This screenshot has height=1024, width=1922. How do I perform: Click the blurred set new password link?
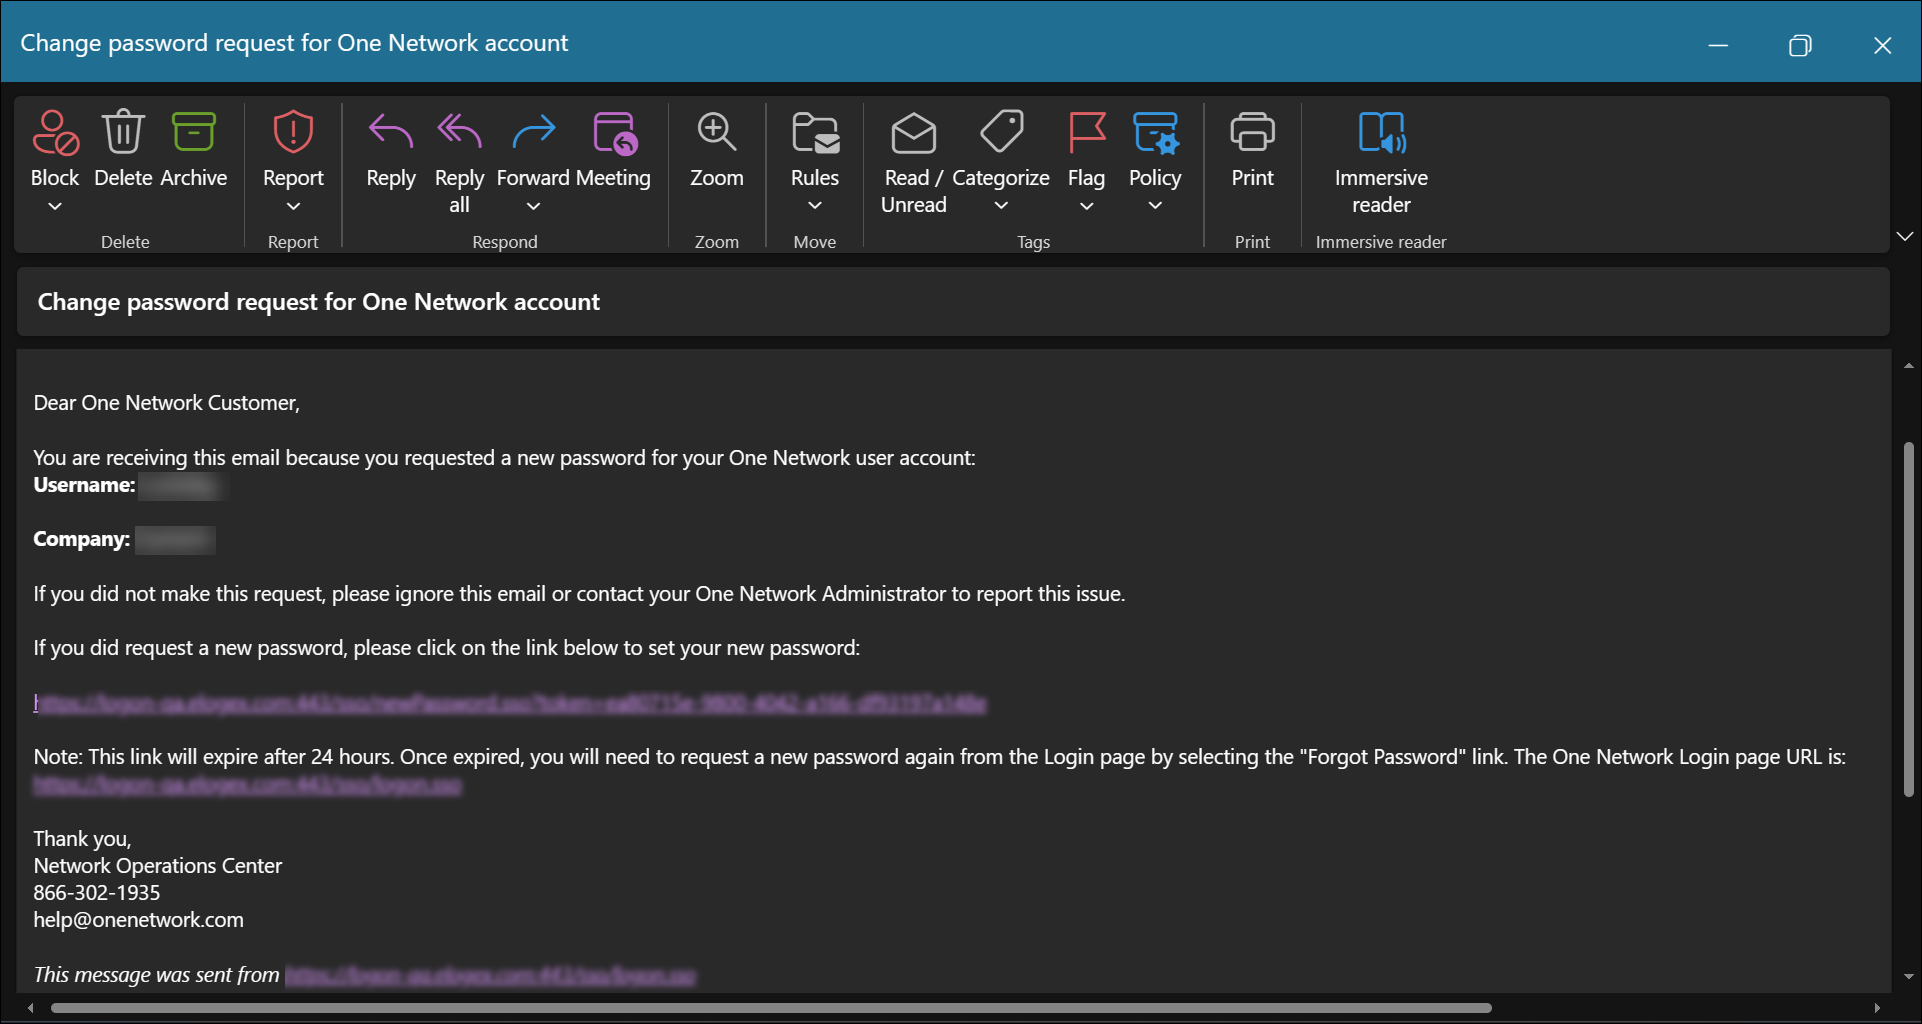510,703
